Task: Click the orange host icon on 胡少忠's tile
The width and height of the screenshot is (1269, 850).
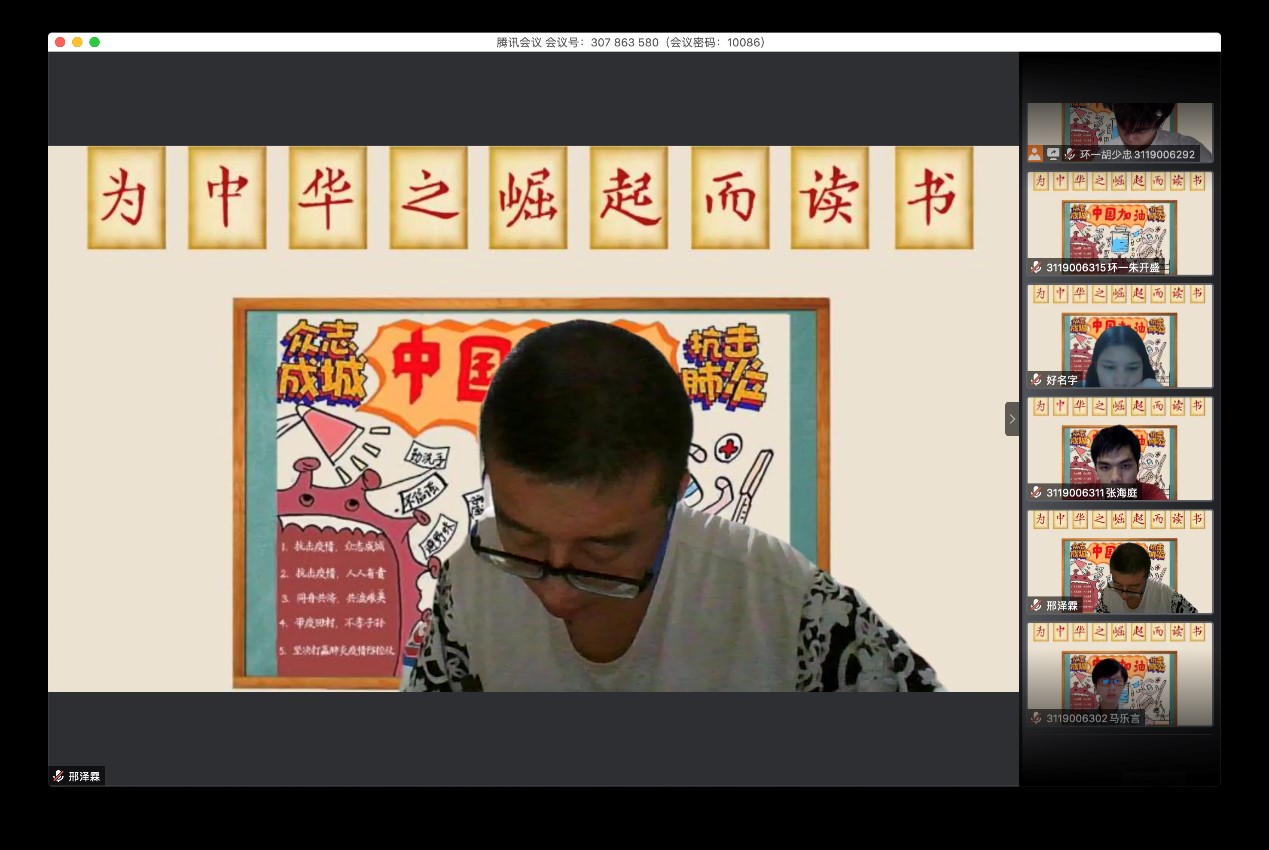Action: point(1035,154)
